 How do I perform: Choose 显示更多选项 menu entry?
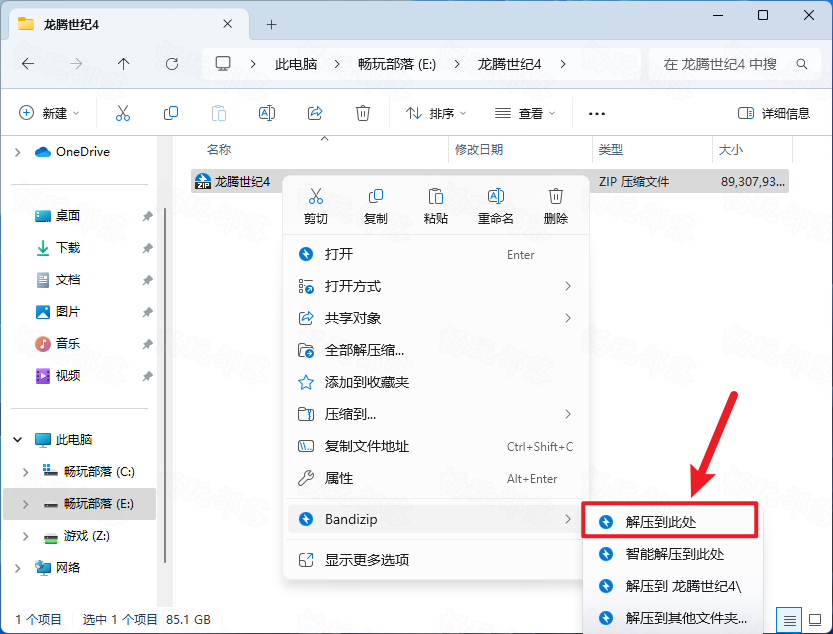[436, 560]
